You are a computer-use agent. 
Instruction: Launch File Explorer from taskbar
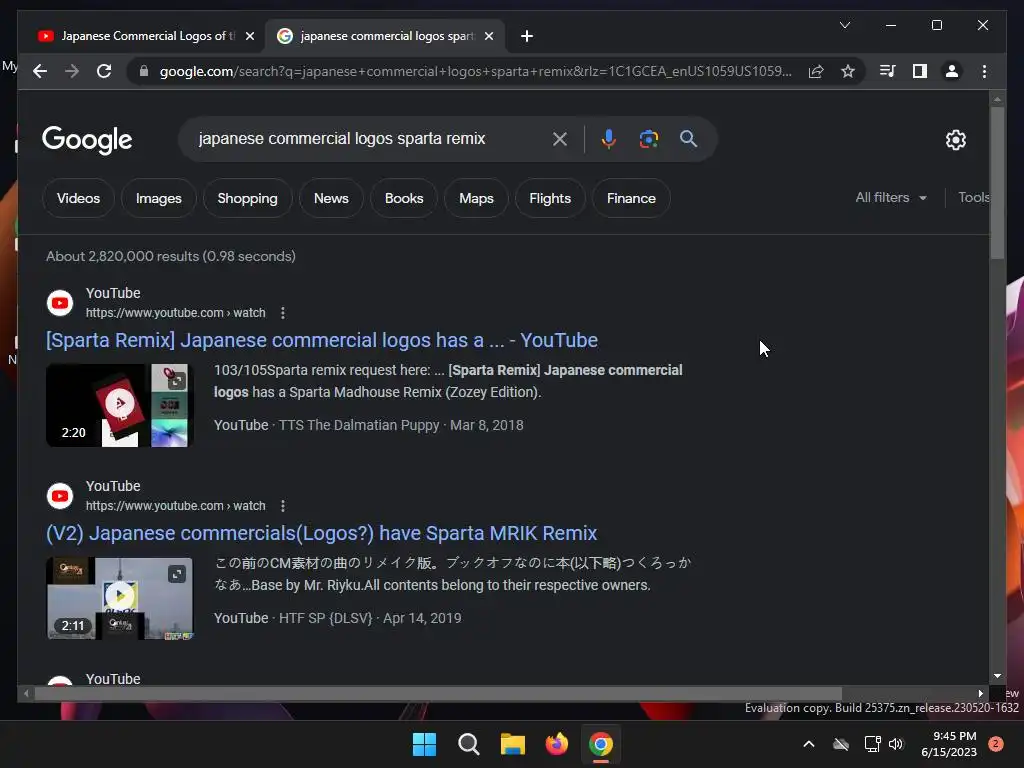(x=513, y=744)
